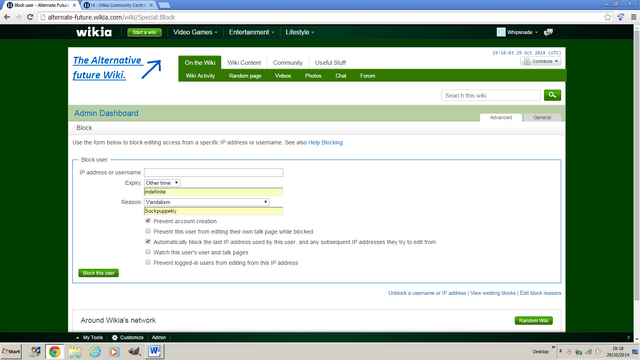Screen dimensions: 640x360
Task: Close the Block user browser tab
Action: [x=74, y=5]
